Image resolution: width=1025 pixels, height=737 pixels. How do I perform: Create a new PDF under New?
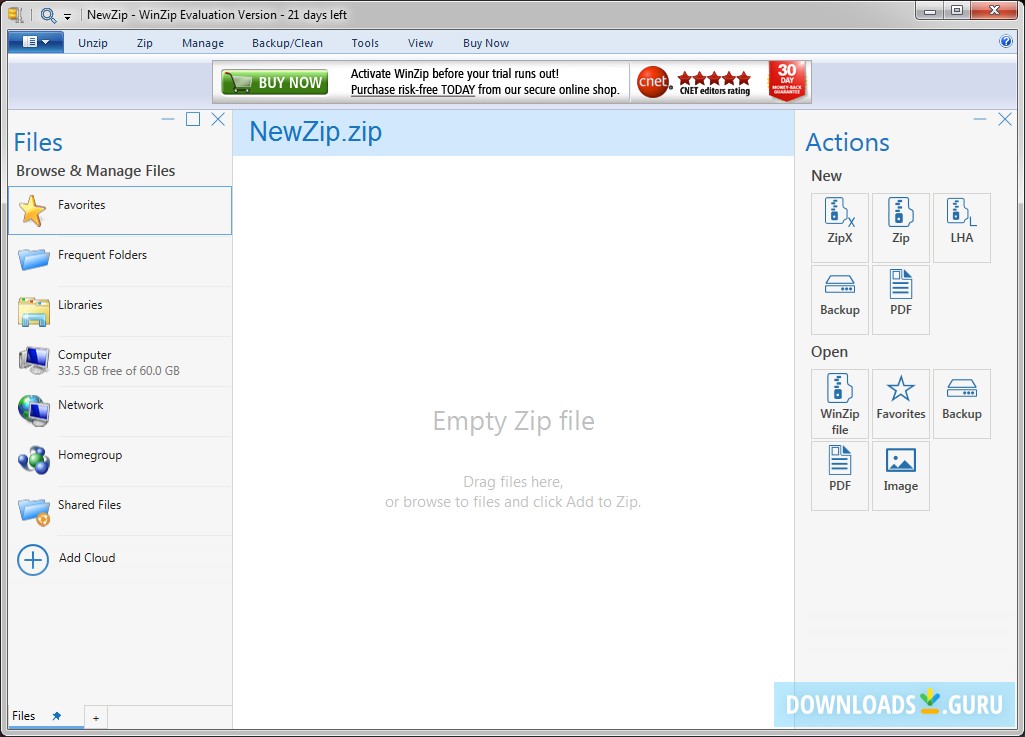(x=900, y=300)
